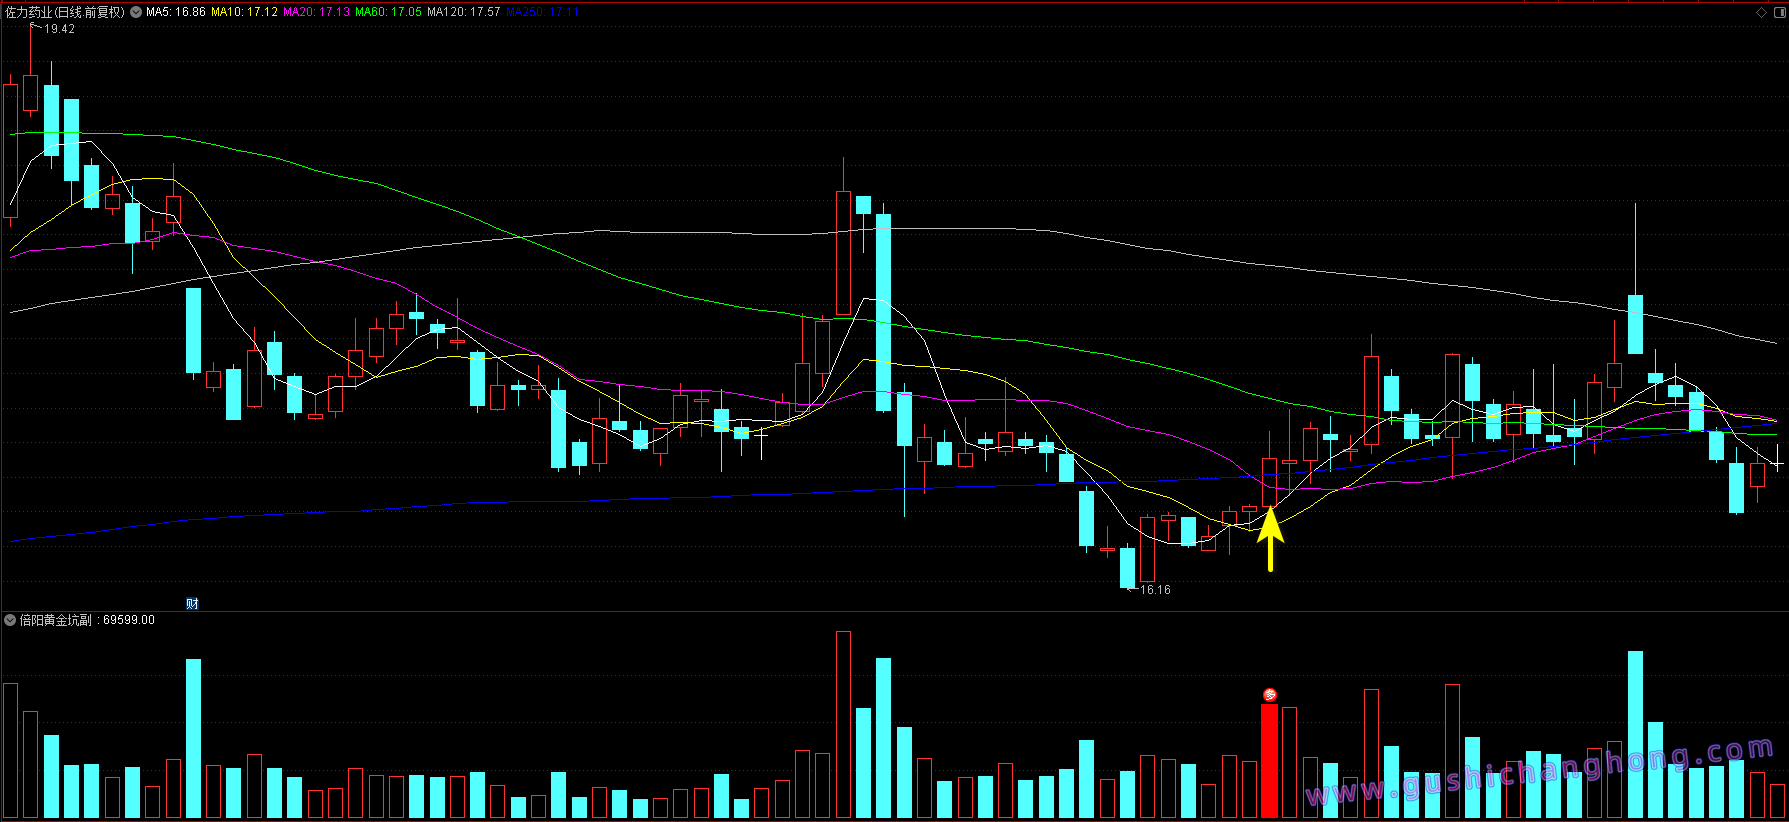1789x822 pixels.
Task: Click the gushichanghong.com watermark
Action: (x=1540, y=771)
